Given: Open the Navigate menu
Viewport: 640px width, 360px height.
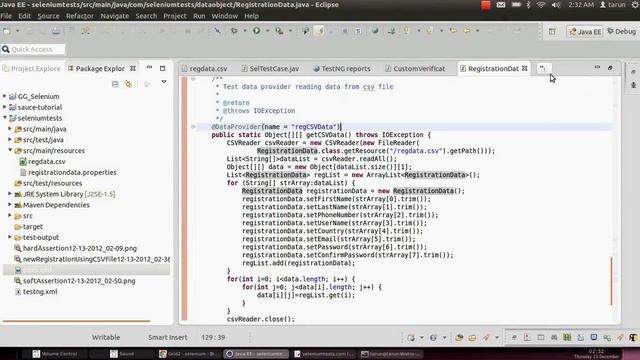Looking at the screenshot, I should pos(115,16).
